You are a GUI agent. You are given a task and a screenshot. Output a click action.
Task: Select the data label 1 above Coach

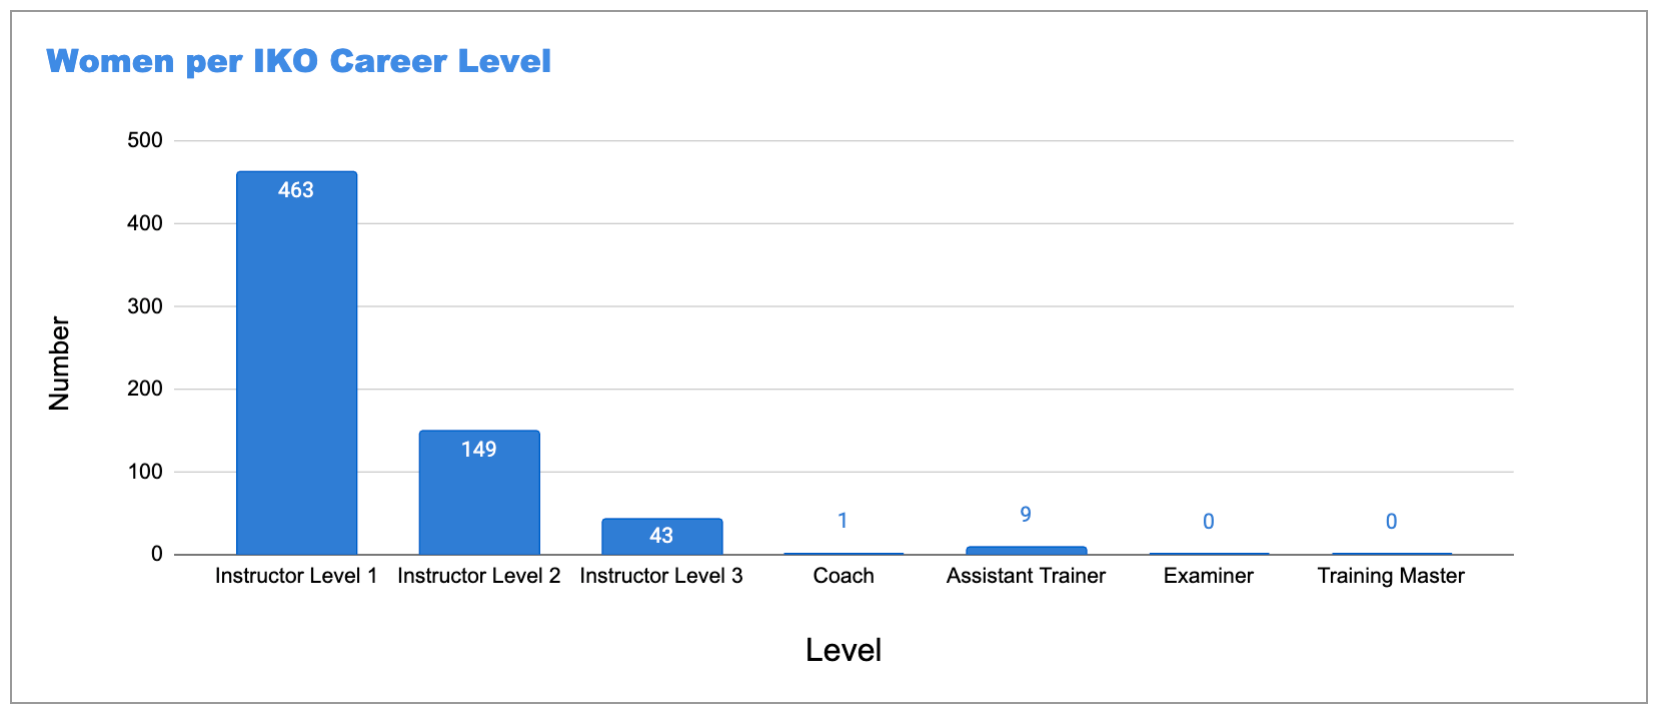pyautogui.click(x=843, y=520)
